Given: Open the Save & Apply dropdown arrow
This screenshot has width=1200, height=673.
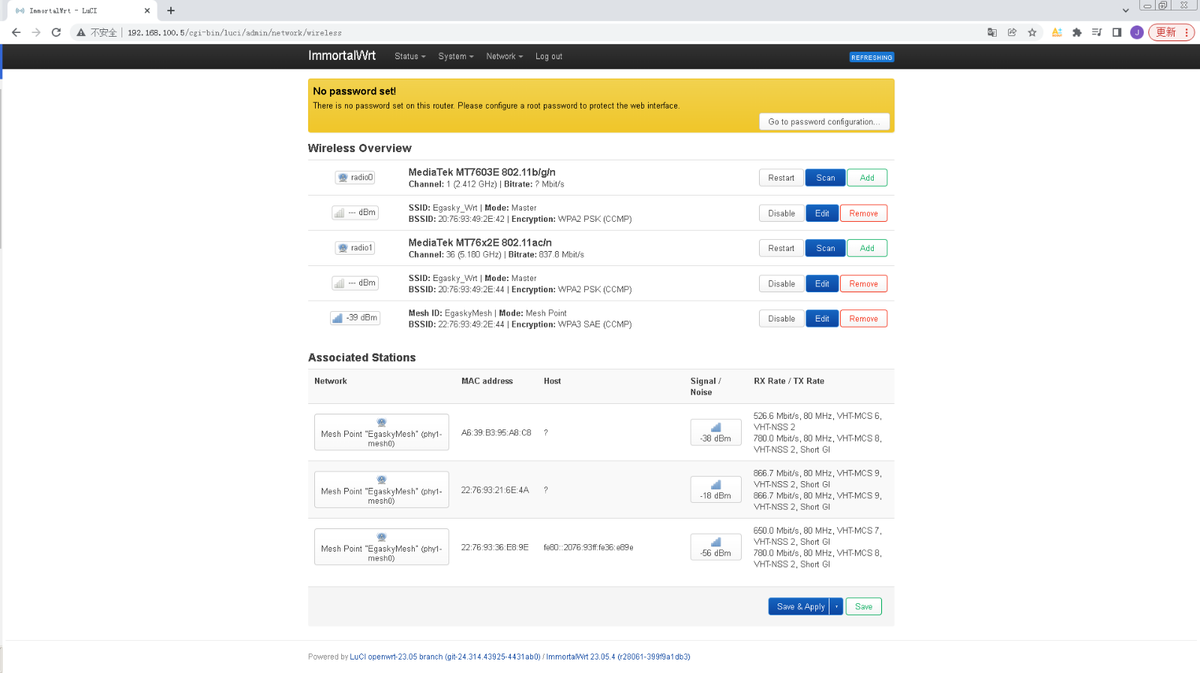Looking at the screenshot, I should tap(837, 606).
